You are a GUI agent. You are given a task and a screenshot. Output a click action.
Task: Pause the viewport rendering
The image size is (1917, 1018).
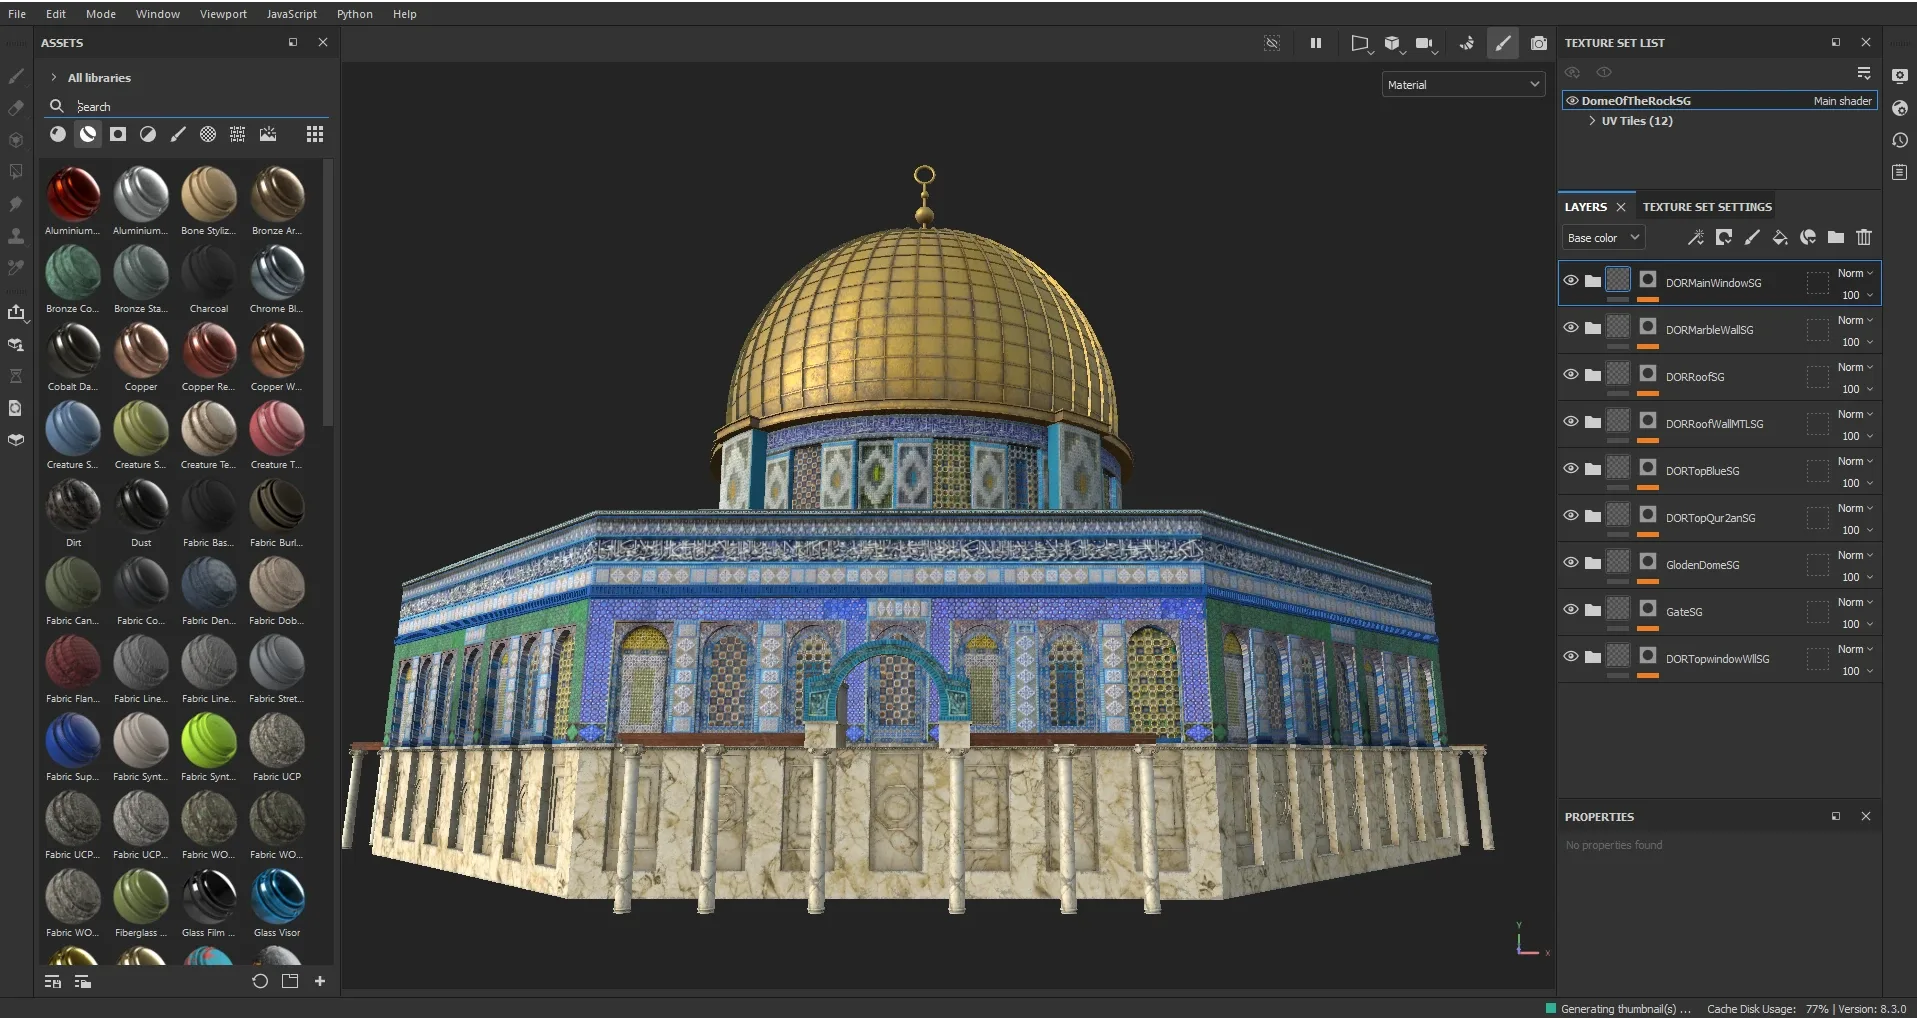click(x=1316, y=43)
